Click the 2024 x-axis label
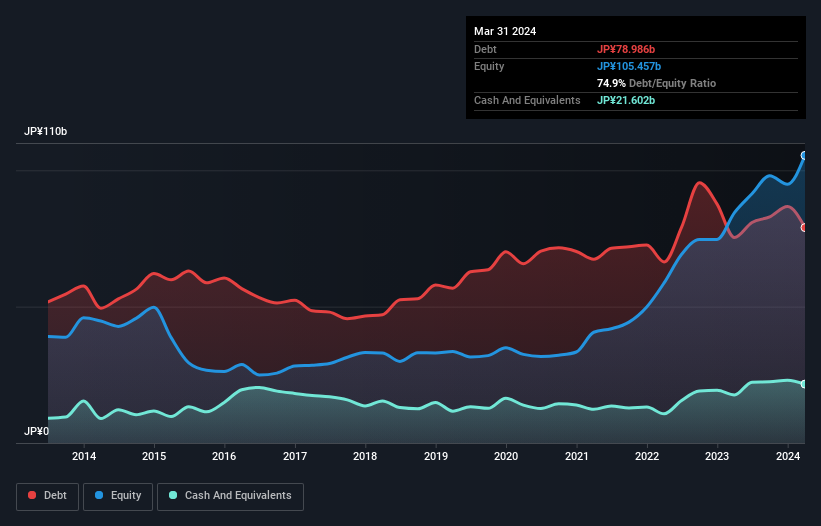821x526 pixels. (x=788, y=456)
